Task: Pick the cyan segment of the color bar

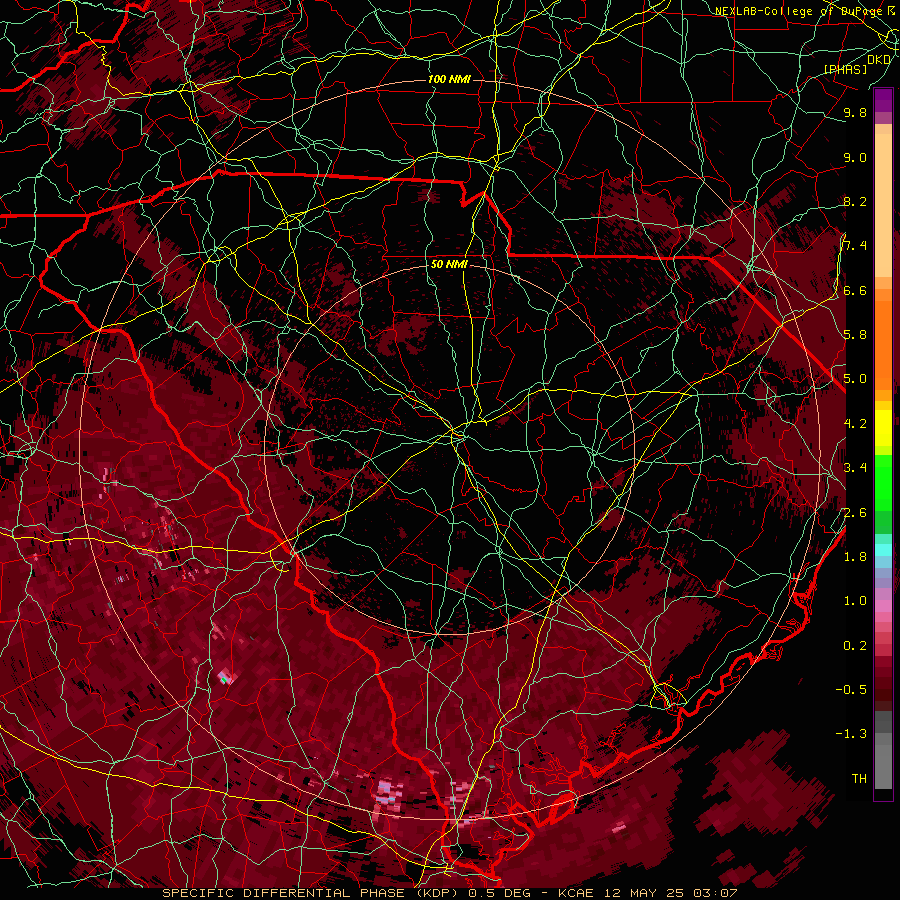Action: (883, 550)
